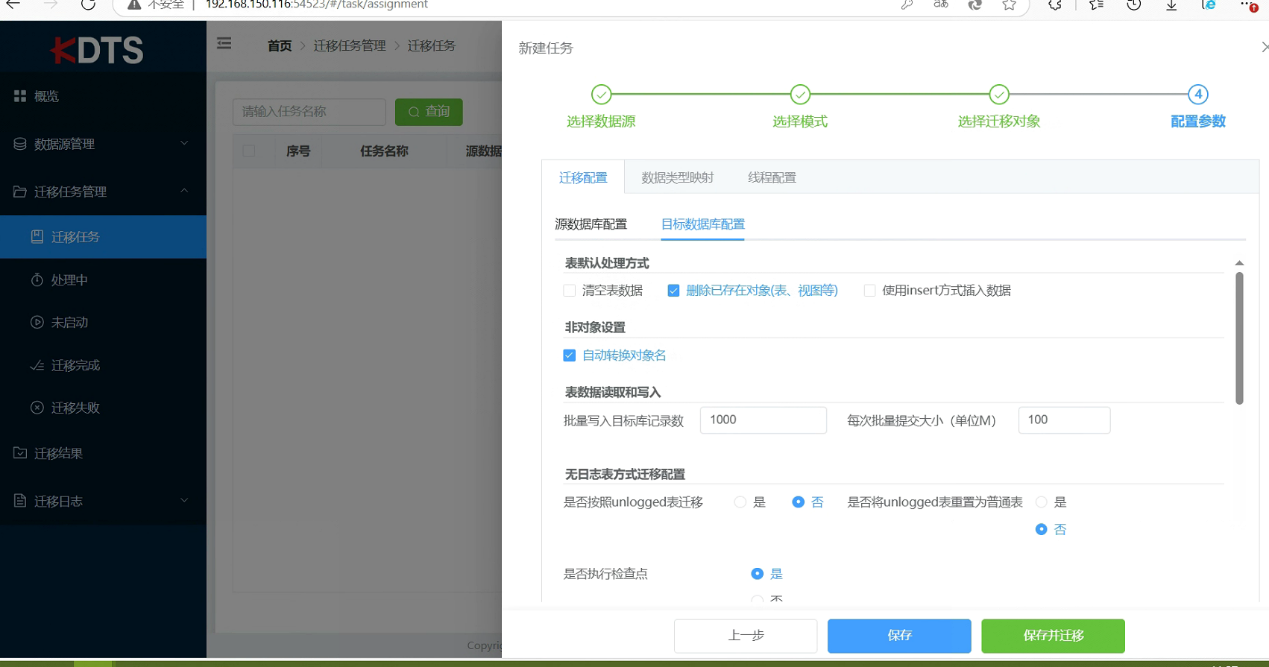Click the 保存并迁移 button
1269x667 pixels.
(x=1053, y=635)
